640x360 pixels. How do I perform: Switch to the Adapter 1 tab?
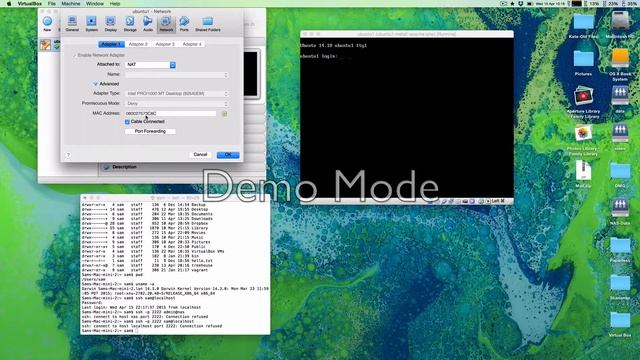[x=111, y=44]
